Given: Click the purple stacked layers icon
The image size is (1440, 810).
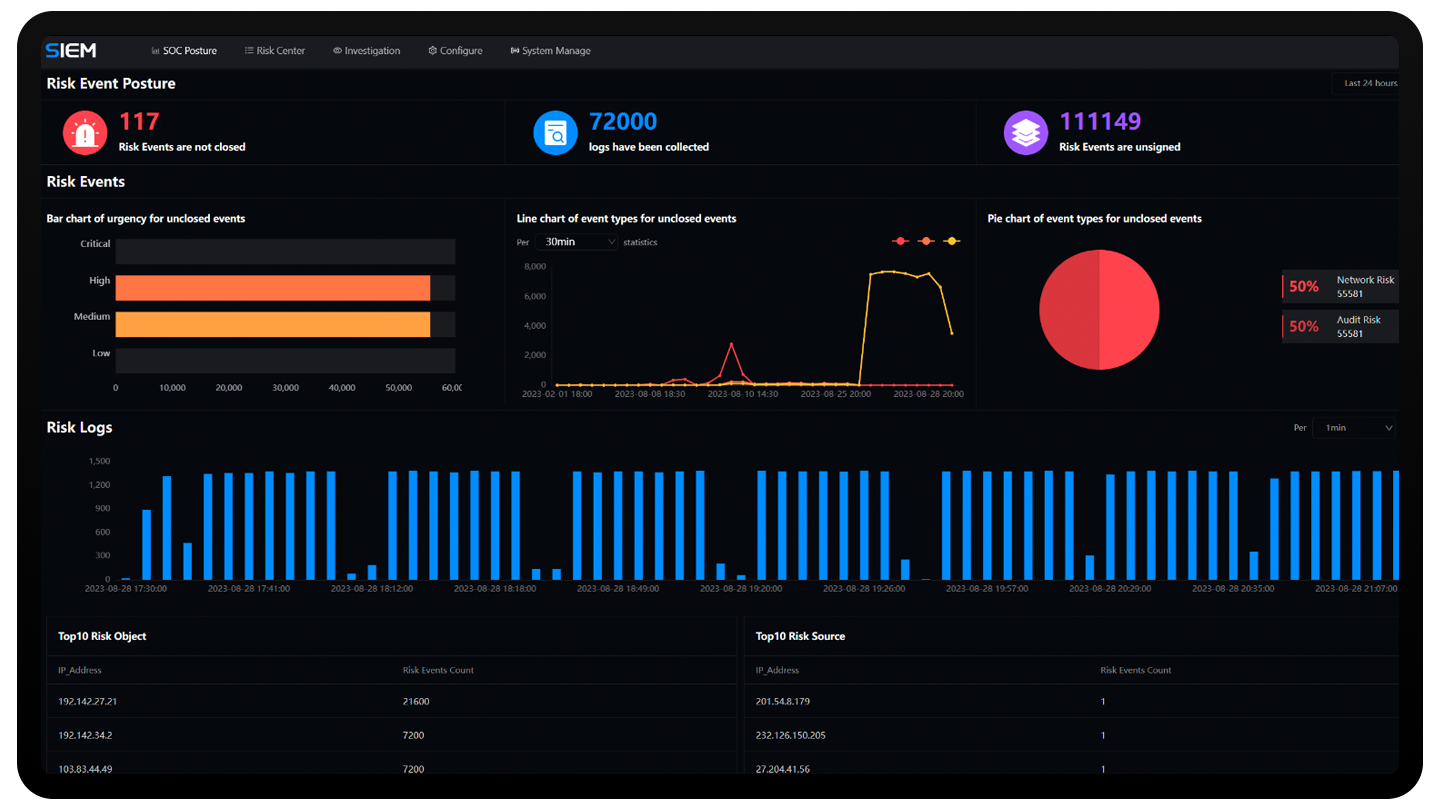Looking at the screenshot, I should (1026, 133).
